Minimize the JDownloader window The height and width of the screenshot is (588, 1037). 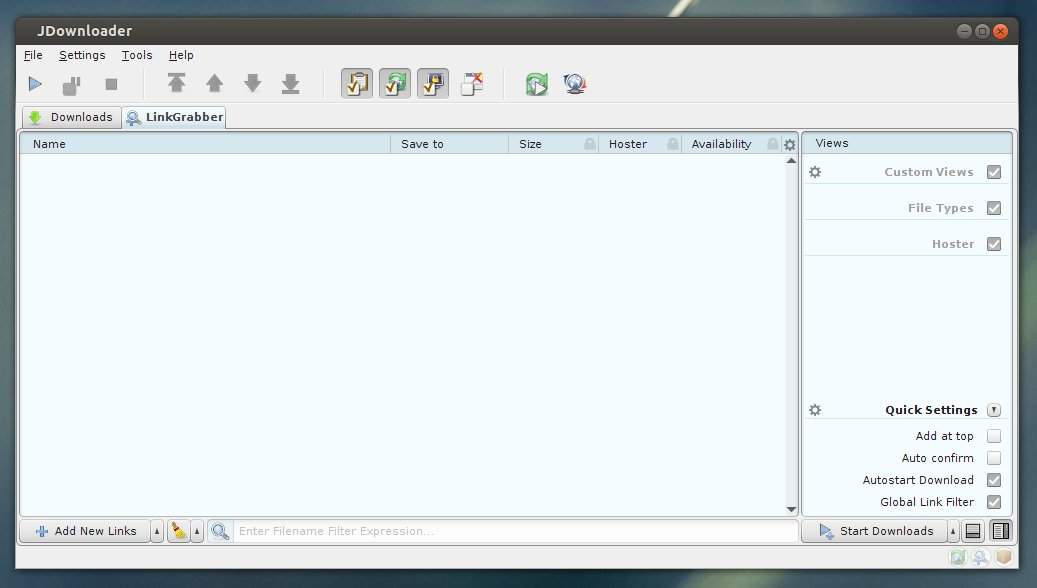tap(964, 30)
